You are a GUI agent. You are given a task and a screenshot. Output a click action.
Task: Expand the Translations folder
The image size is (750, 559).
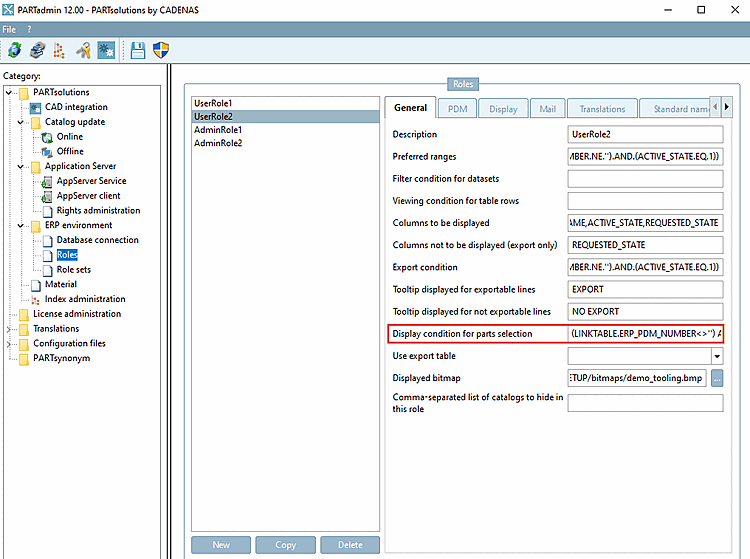(9, 329)
